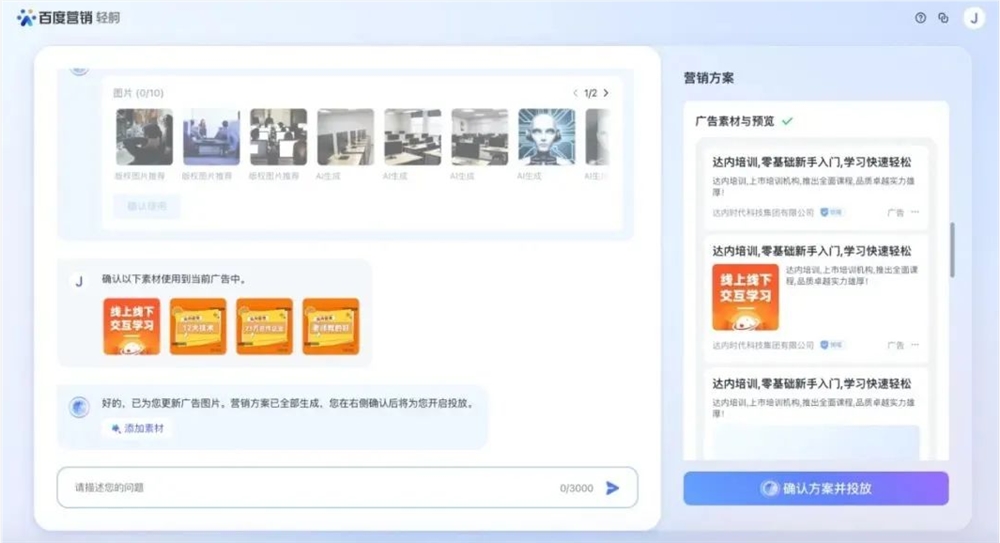Click the 广告 tag on first ad card
The width and height of the screenshot is (1000, 543).
tap(895, 212)
